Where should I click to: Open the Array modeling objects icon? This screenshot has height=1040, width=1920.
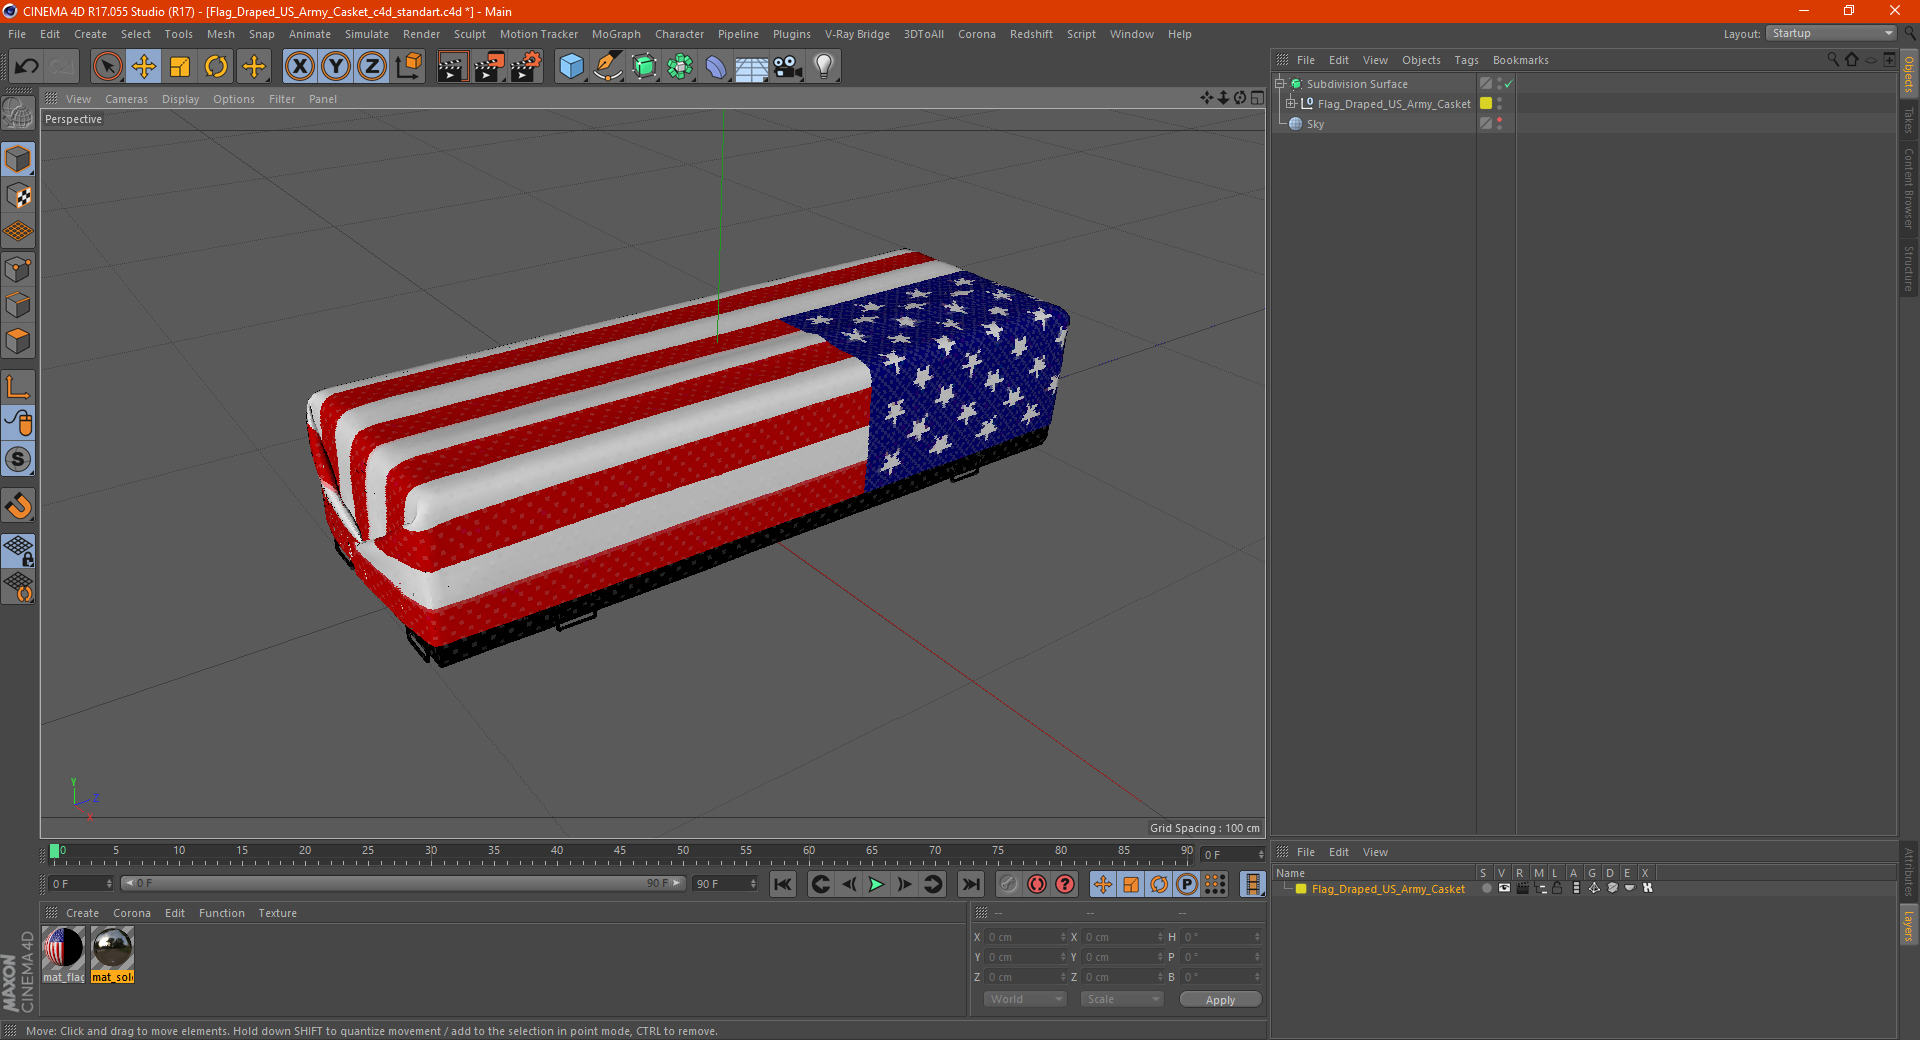680,67
